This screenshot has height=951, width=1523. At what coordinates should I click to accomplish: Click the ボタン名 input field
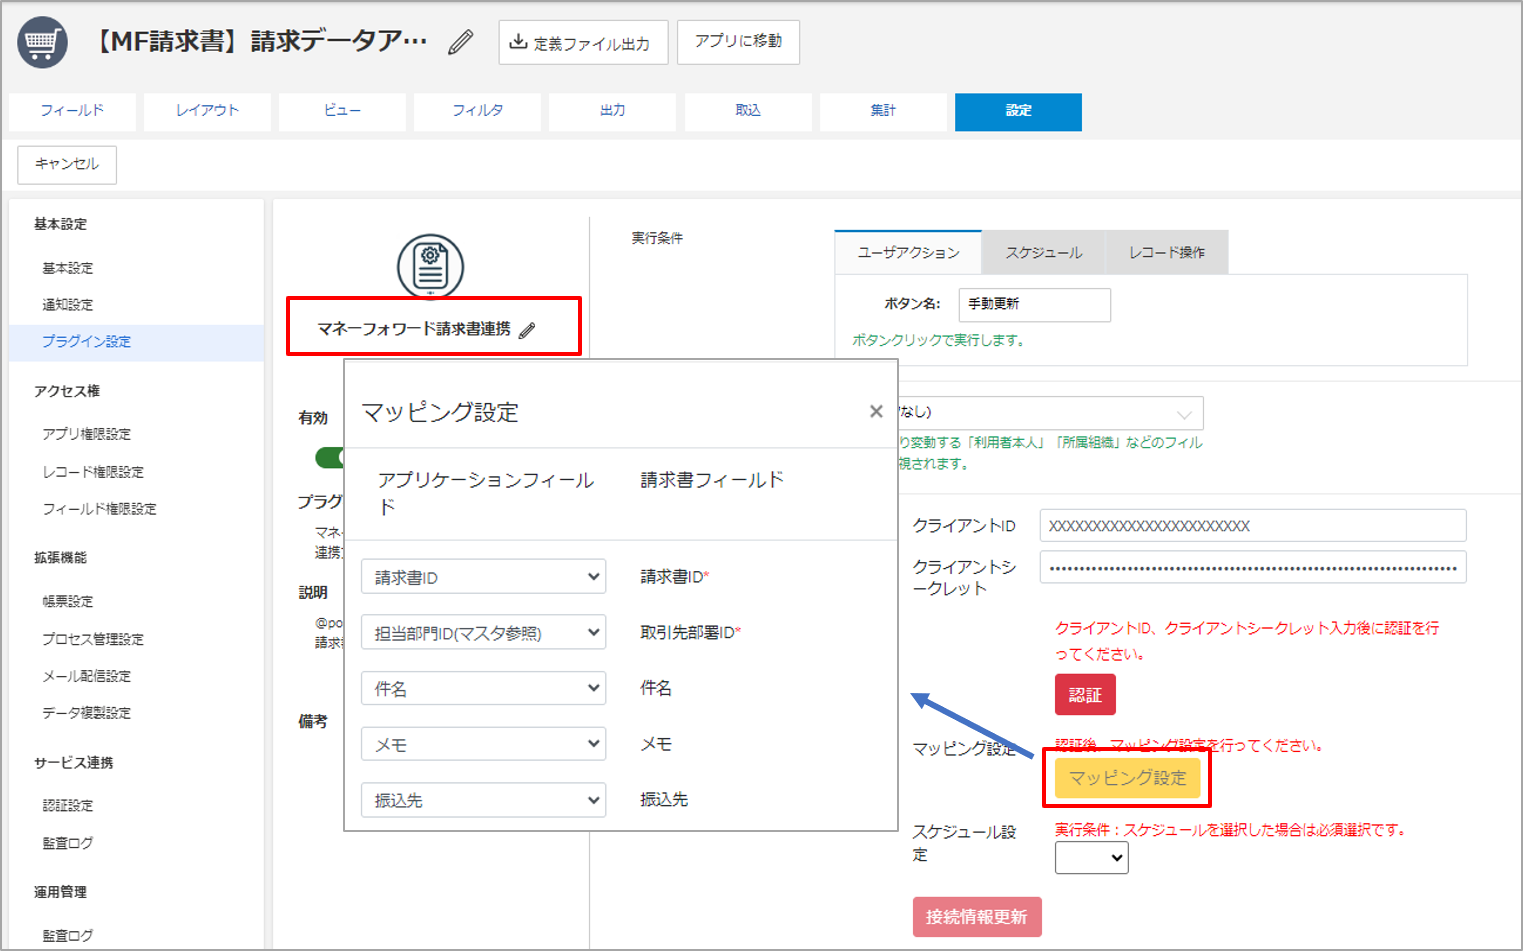pyautogui.click(x=1034, y=305)
